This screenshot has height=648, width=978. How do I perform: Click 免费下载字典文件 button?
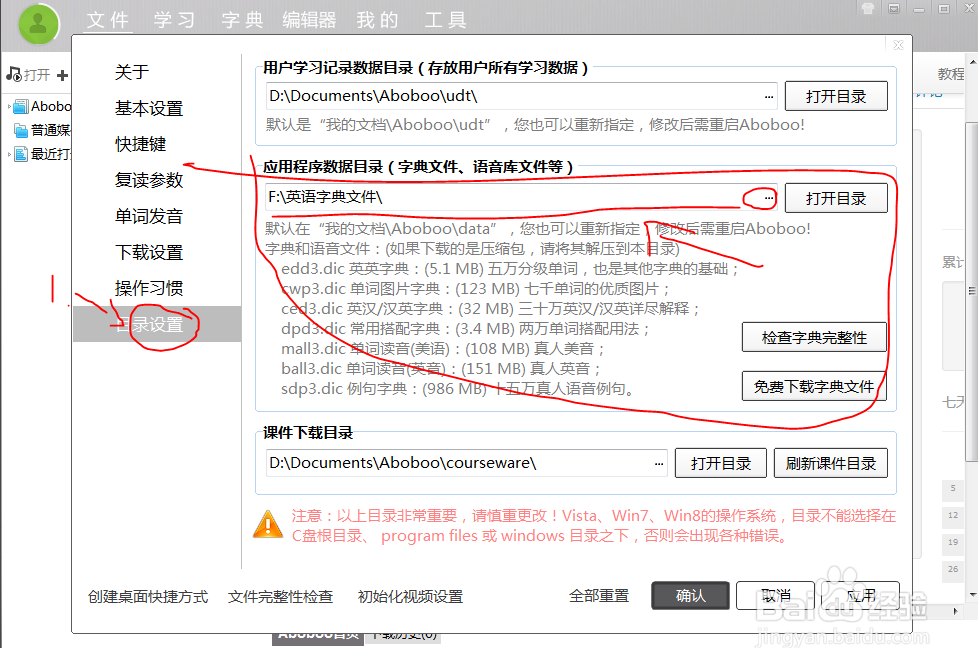[x=814, y=387]
